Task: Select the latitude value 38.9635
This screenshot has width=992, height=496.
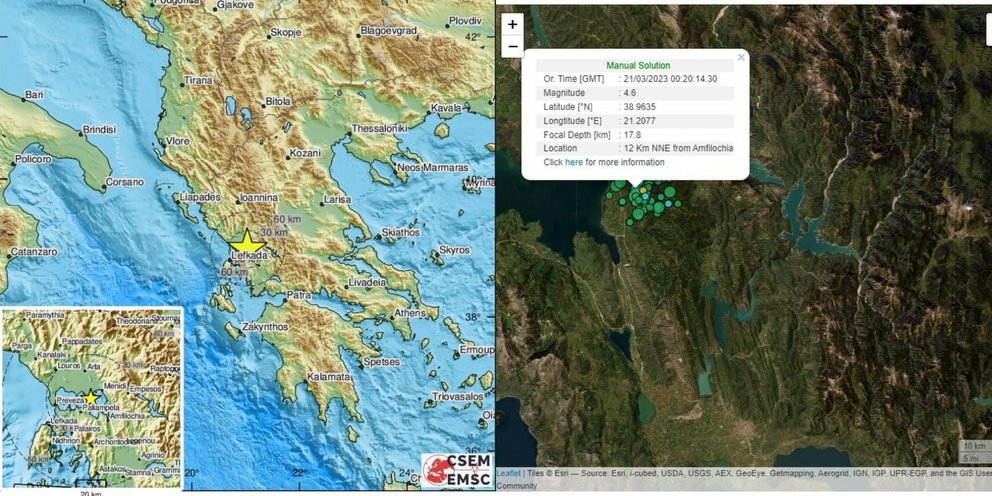Action: click(638, 107)
